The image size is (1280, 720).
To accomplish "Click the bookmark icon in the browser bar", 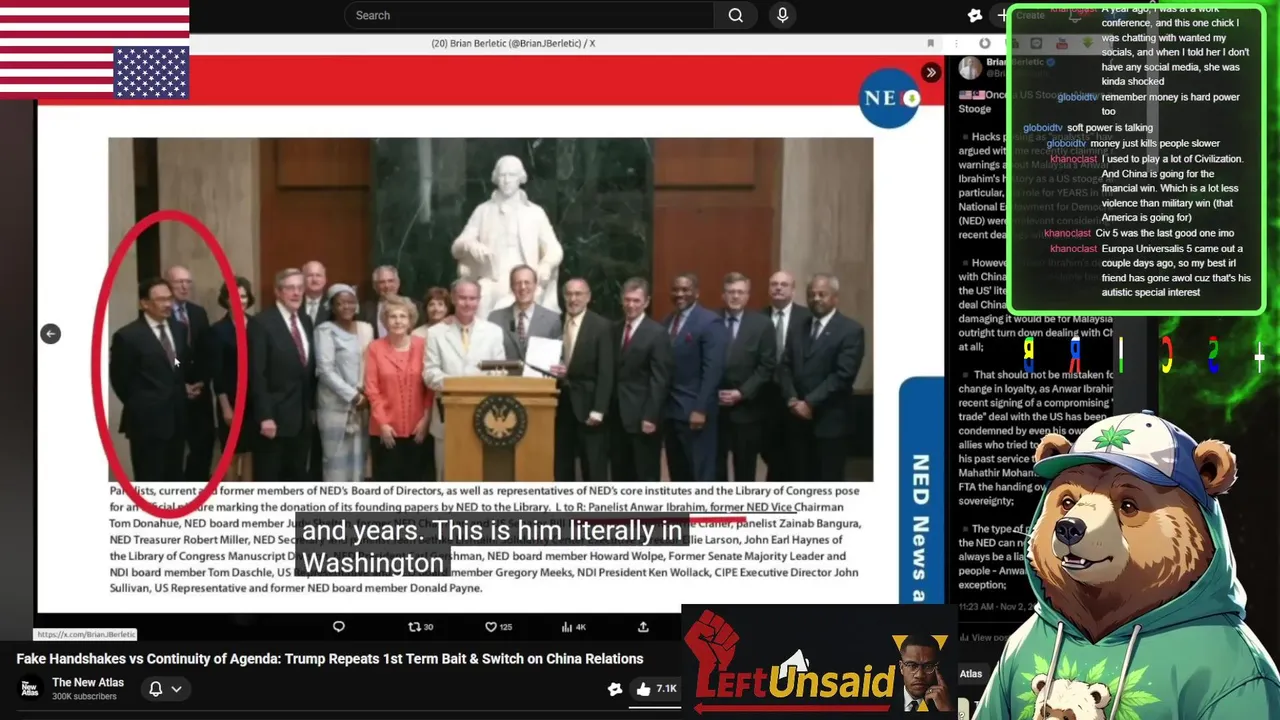I will 930,43.
